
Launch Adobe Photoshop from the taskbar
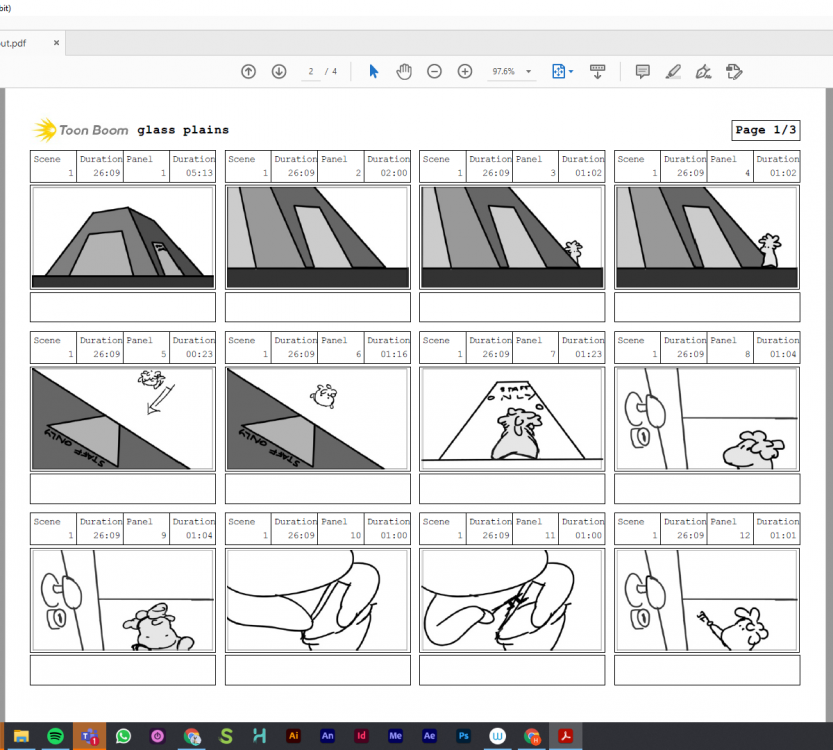coord(463,736)
